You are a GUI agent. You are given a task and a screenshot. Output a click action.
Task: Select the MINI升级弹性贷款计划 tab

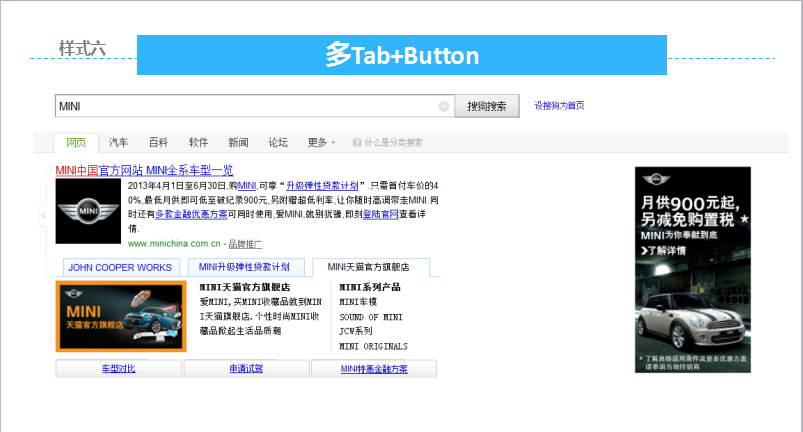246,267
